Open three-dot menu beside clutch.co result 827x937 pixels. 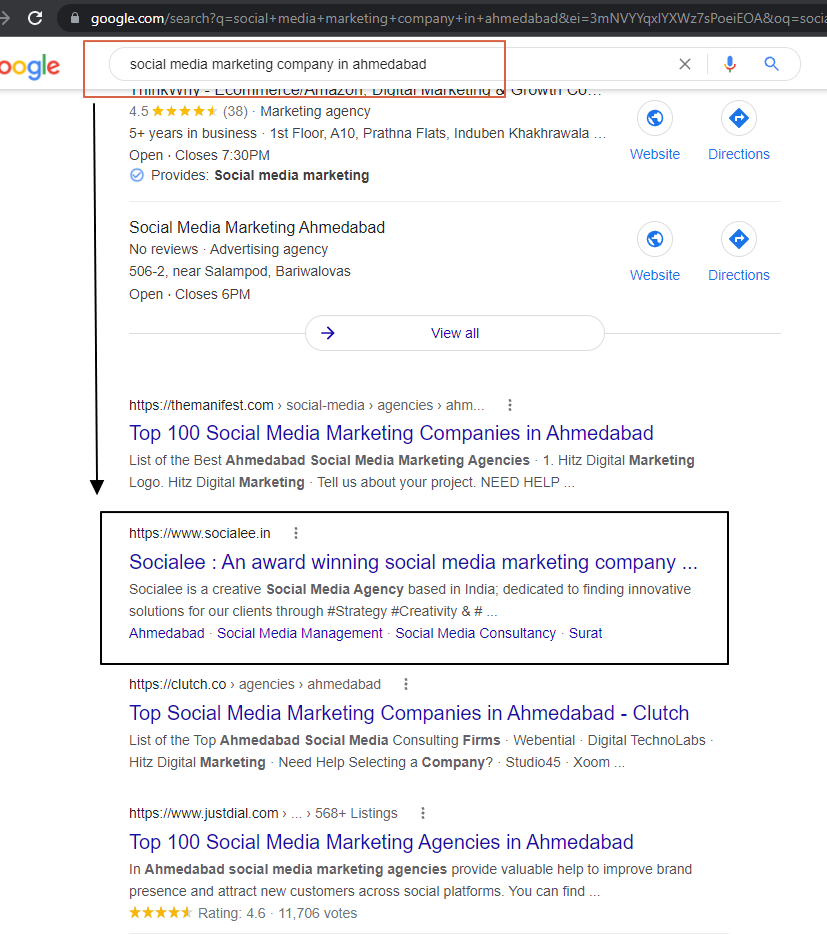(x=406, y=684)
